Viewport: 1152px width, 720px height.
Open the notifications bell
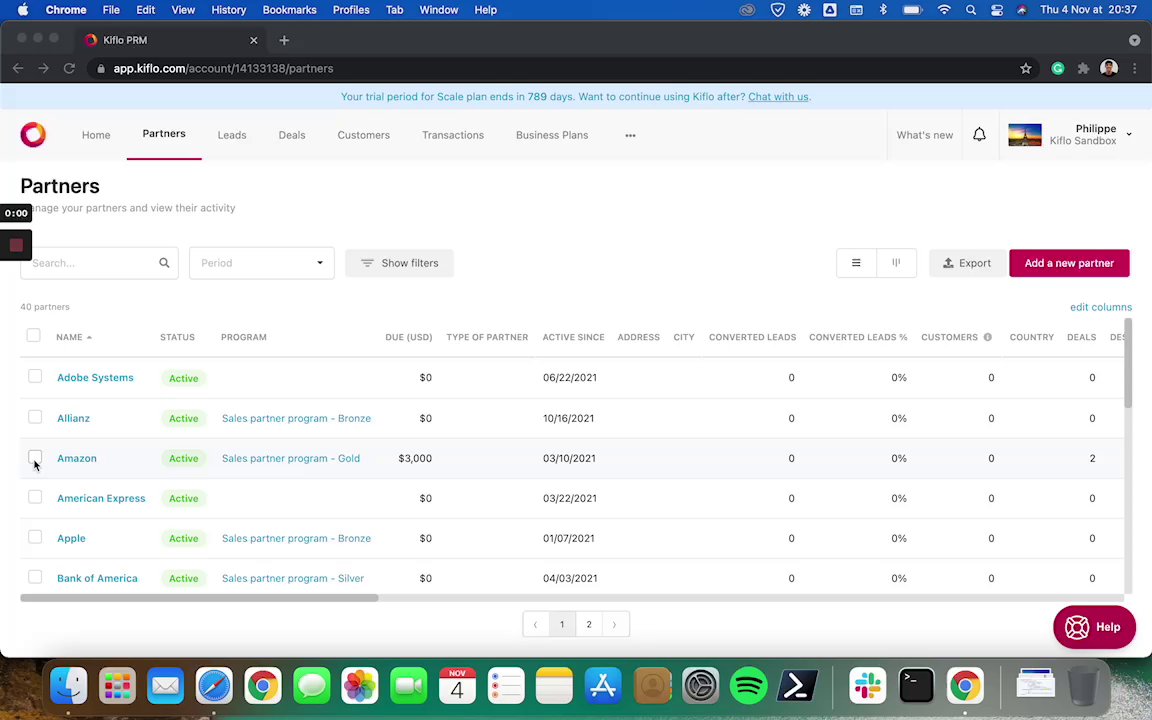979,135
